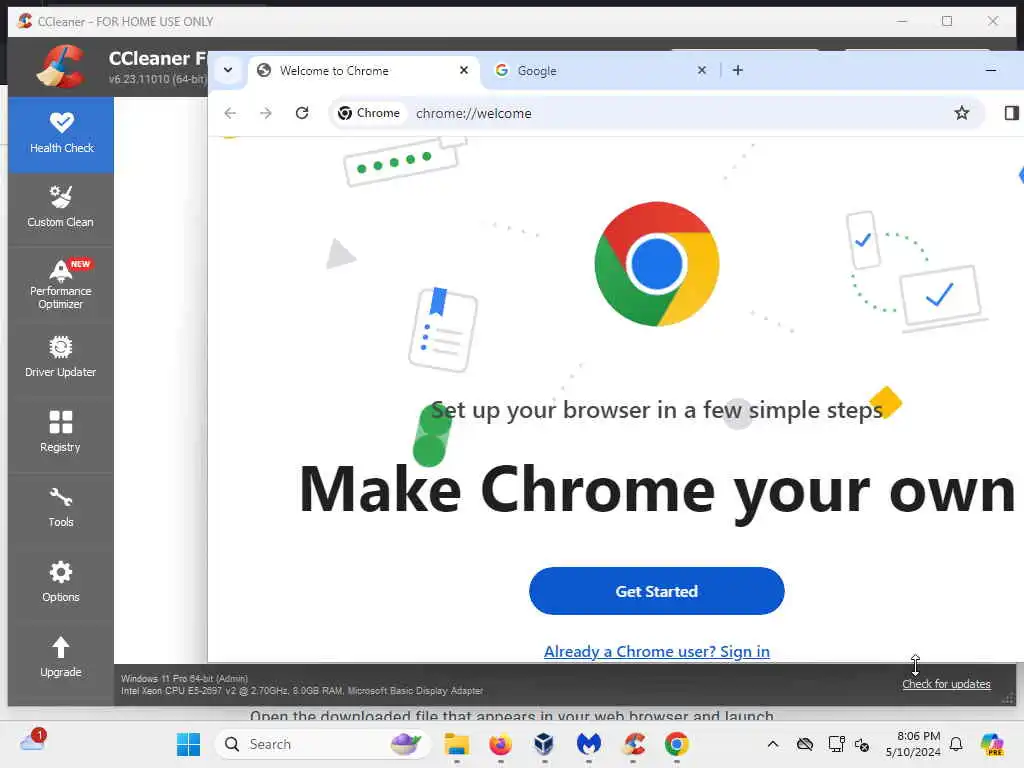Open Health Check in CCleaner sidebar

click(x=61, y=135)
